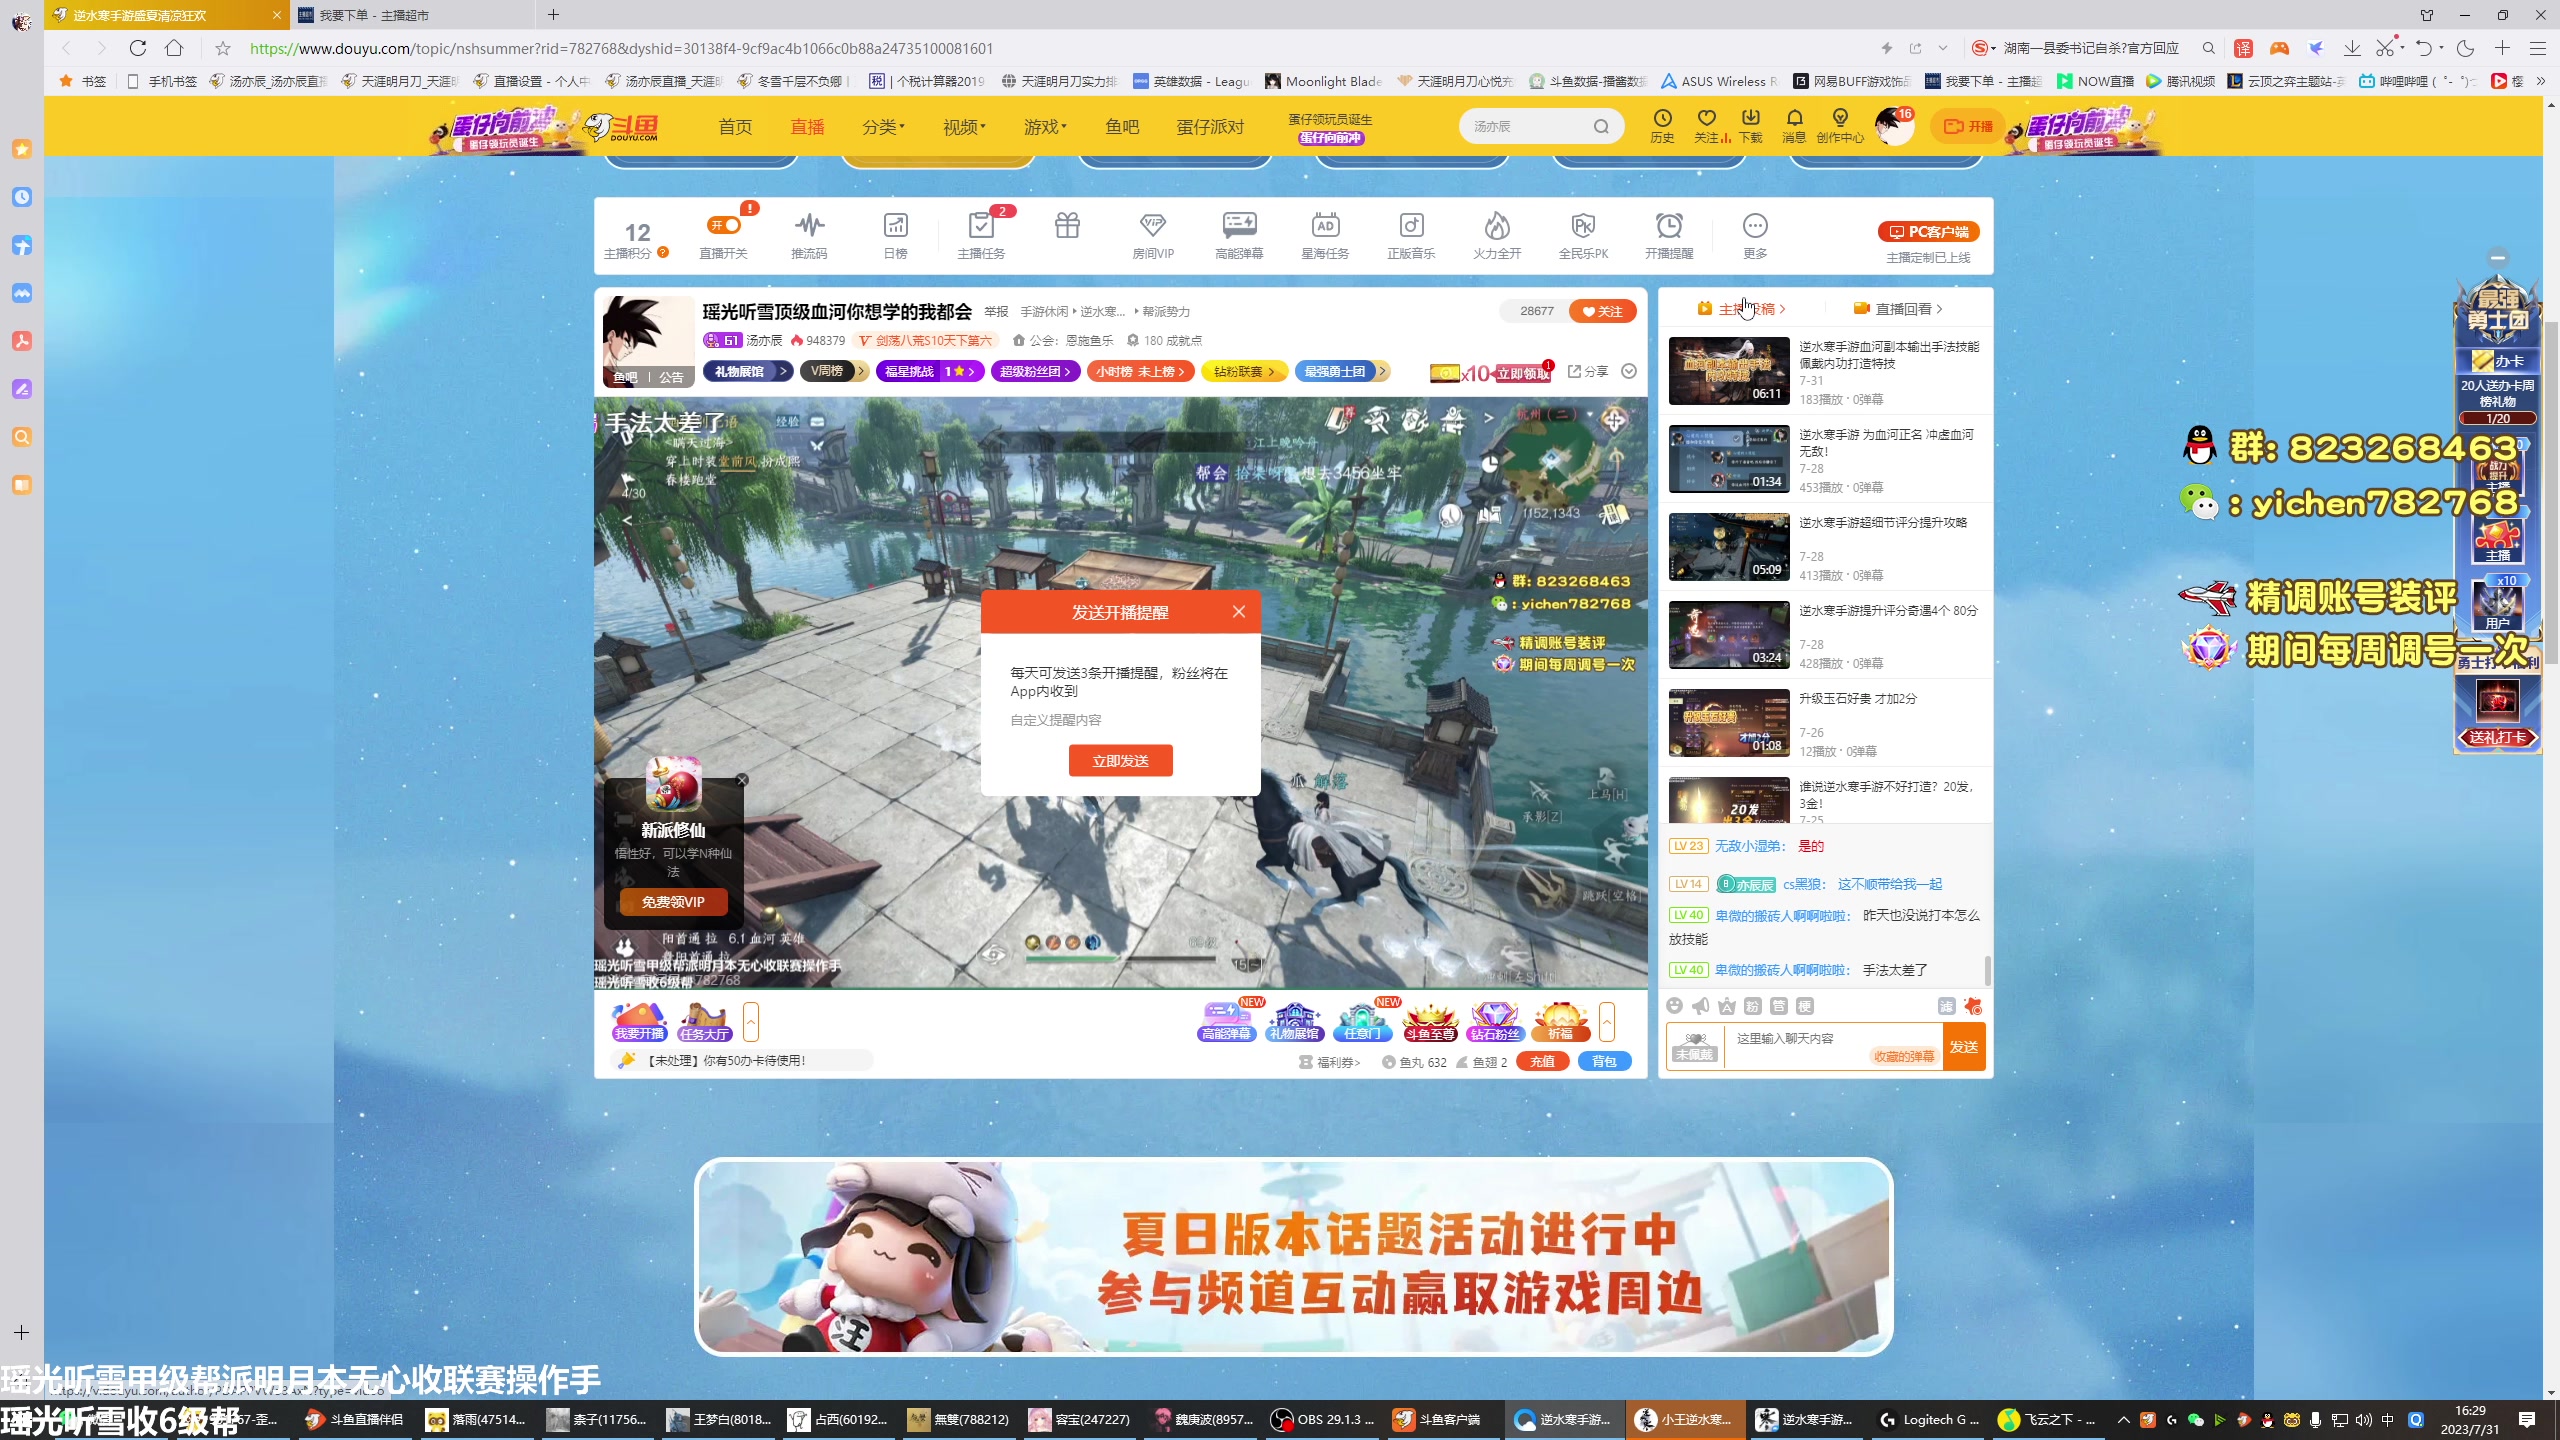
Task: Switch to the 直播回看 tab
Action: tap(1897, 309)
